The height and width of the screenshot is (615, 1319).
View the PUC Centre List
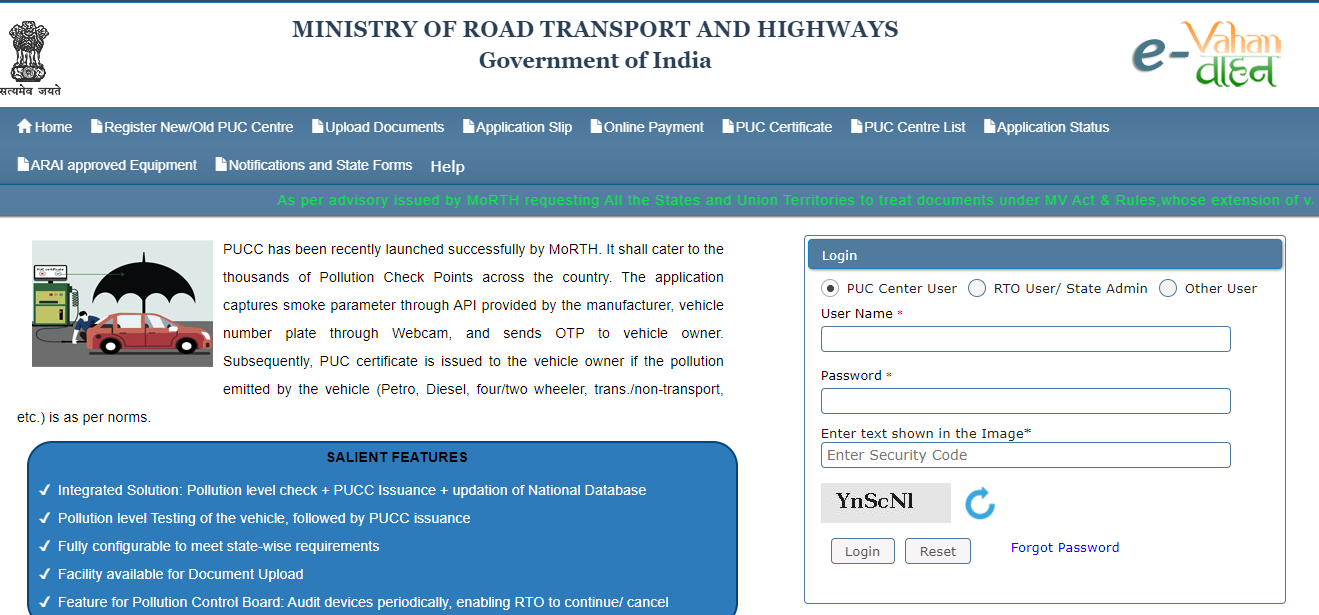click(x=907, y=126)
